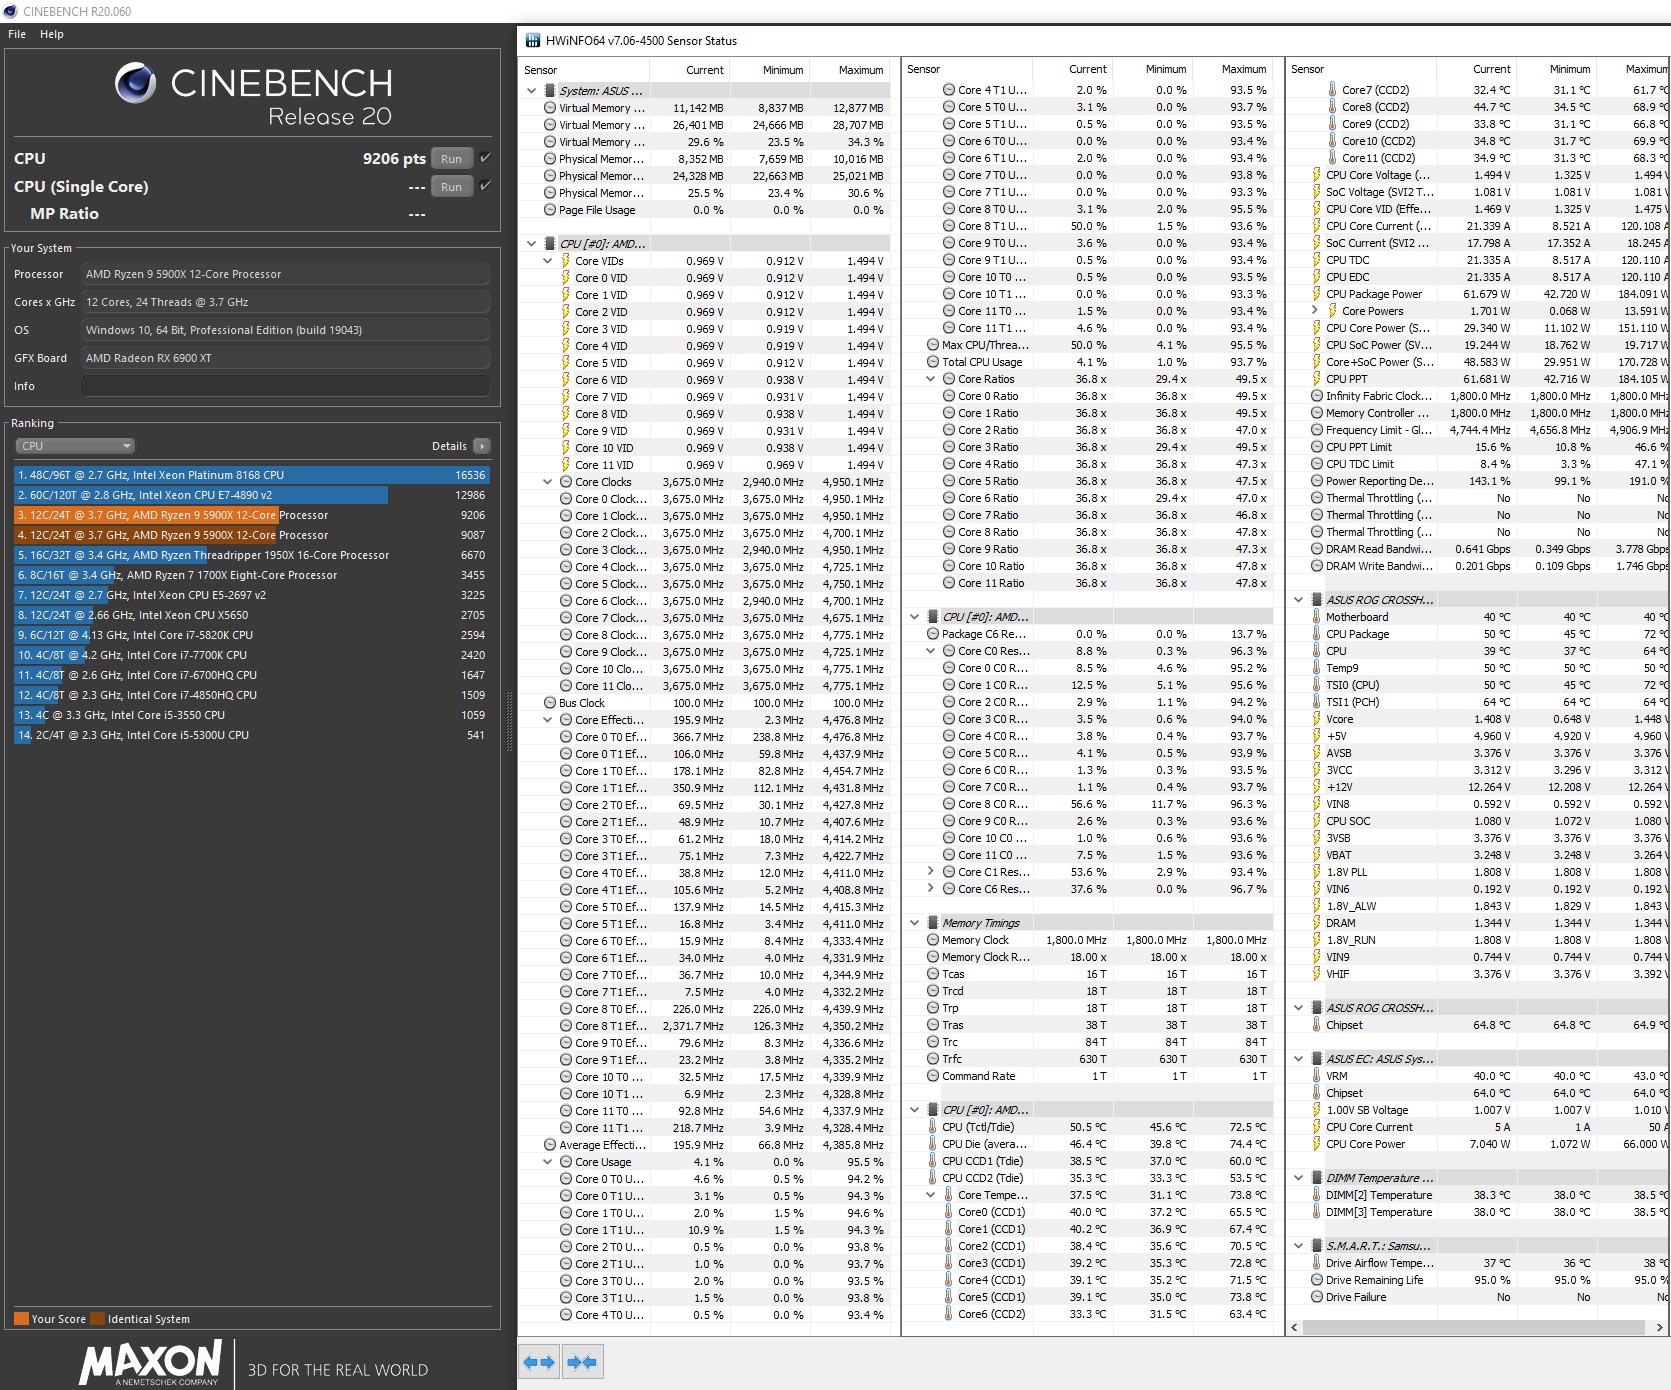Image resolution: width=1671 pixels, height=1390 pixels.
Task: Click the DIMM[2] Temperature thermometer icon
Action: [1317, 1195]
